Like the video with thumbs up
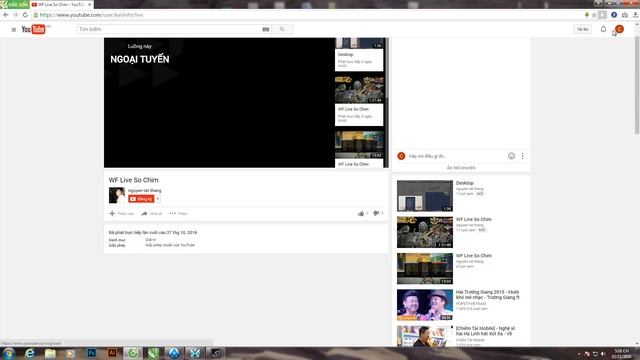The width and height of the screenshot is (640, 360). [361, 213]
